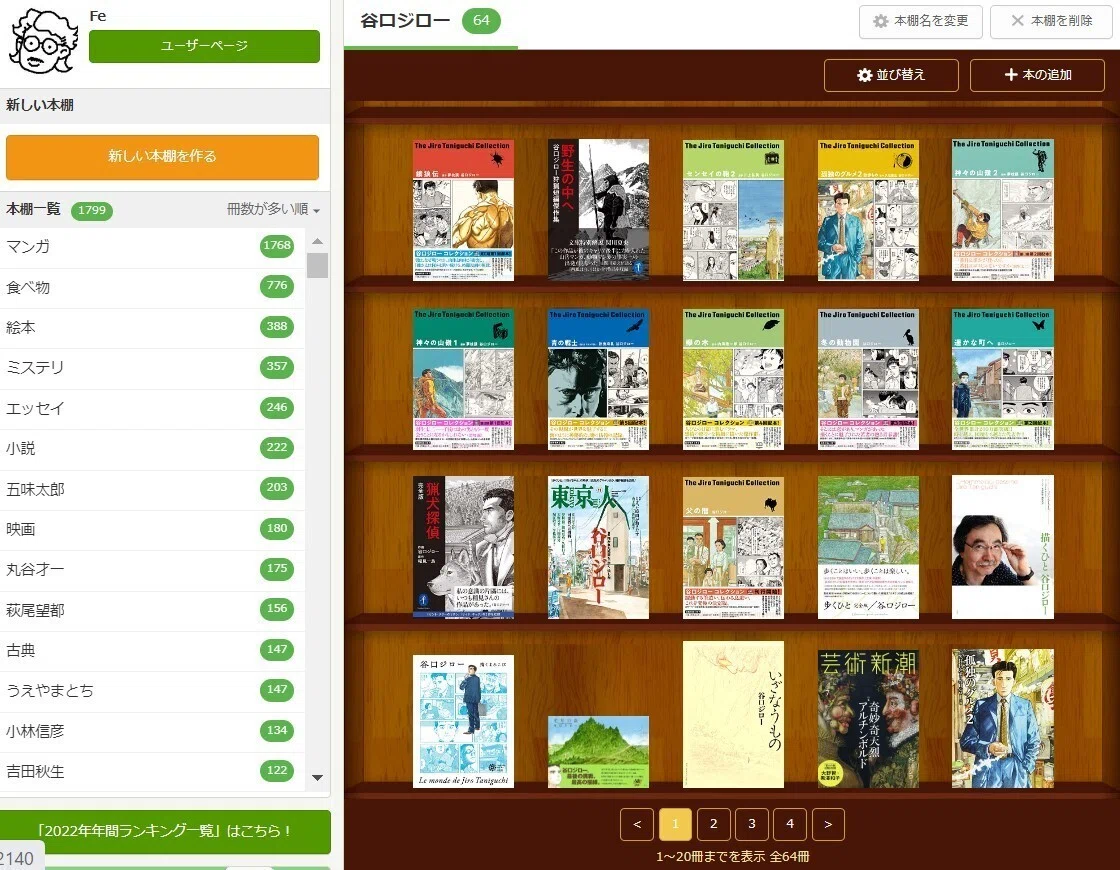Screen dimensions: 1120x870
Task: Select the 食べ物 bookshelf row
Action: (x=152, y=288)
